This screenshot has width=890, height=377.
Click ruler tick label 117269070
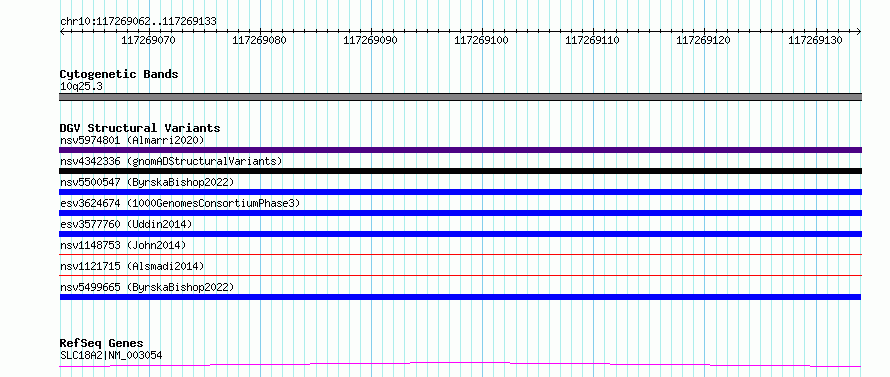pos(149,40)
